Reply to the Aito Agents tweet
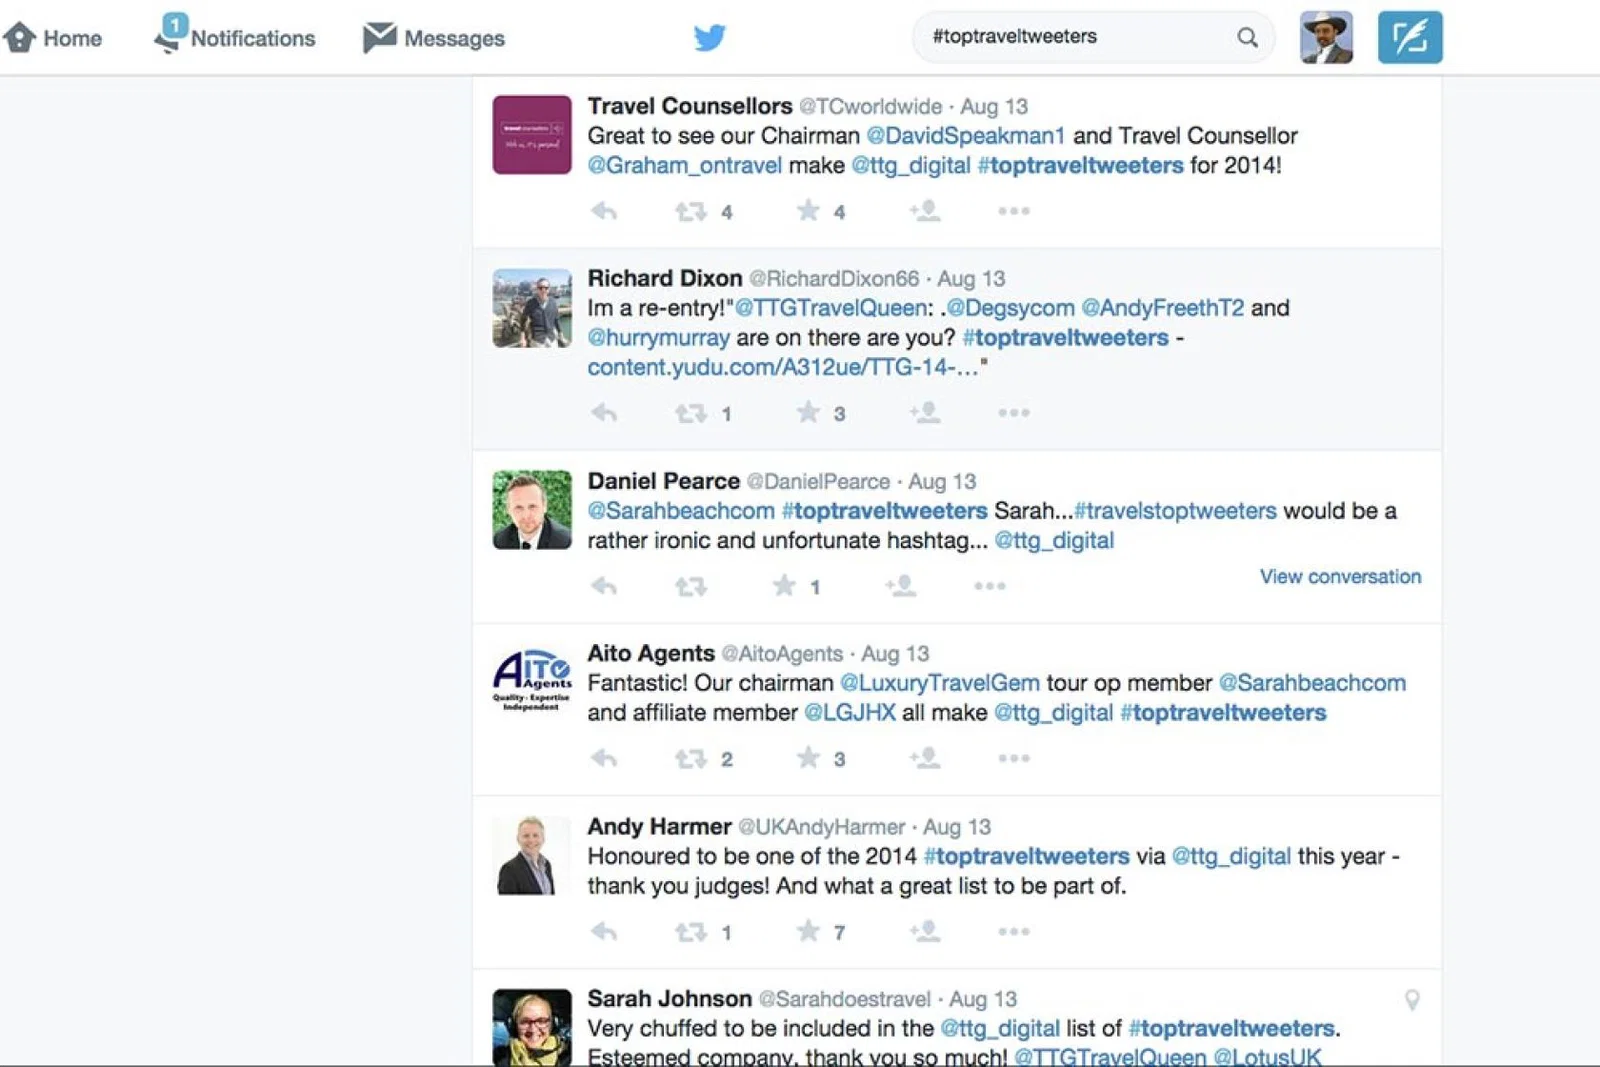This screenshot has width=1600, height=1067. click(603, 758)
